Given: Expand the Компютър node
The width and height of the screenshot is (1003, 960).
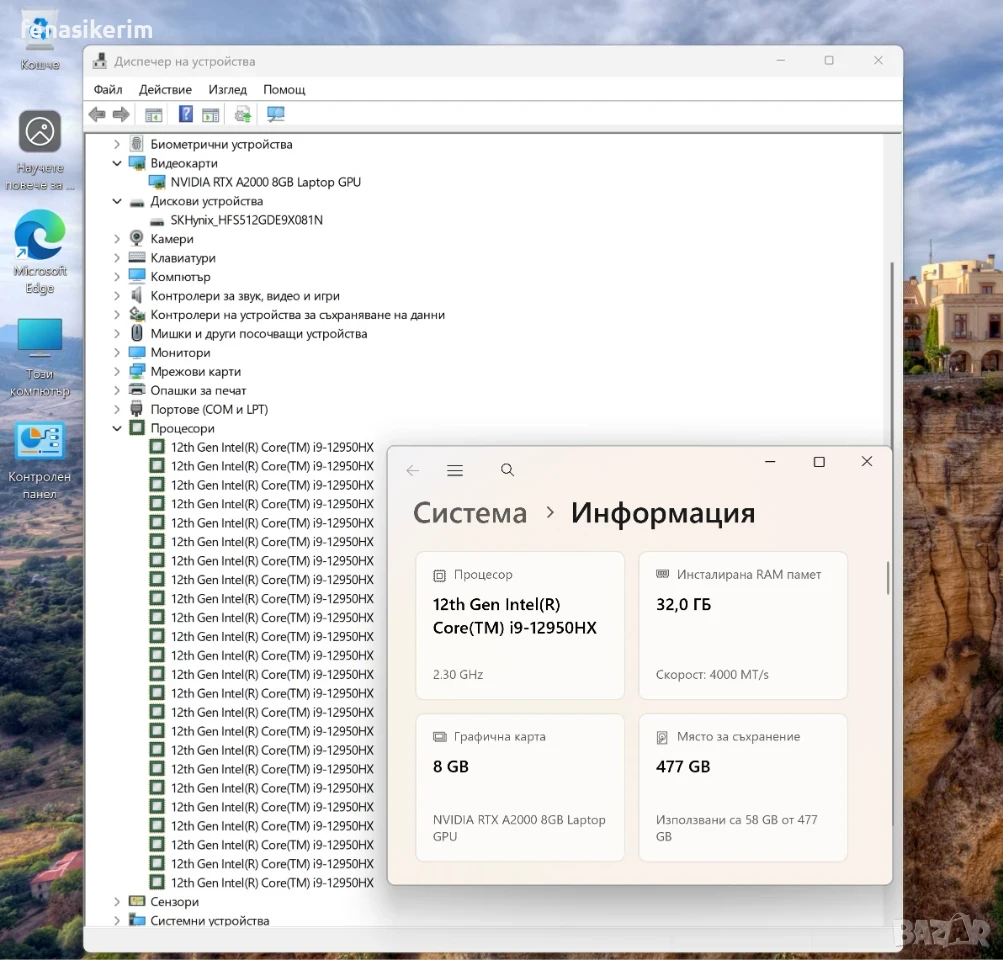Looking at the screenshot, I should (117, 277).
